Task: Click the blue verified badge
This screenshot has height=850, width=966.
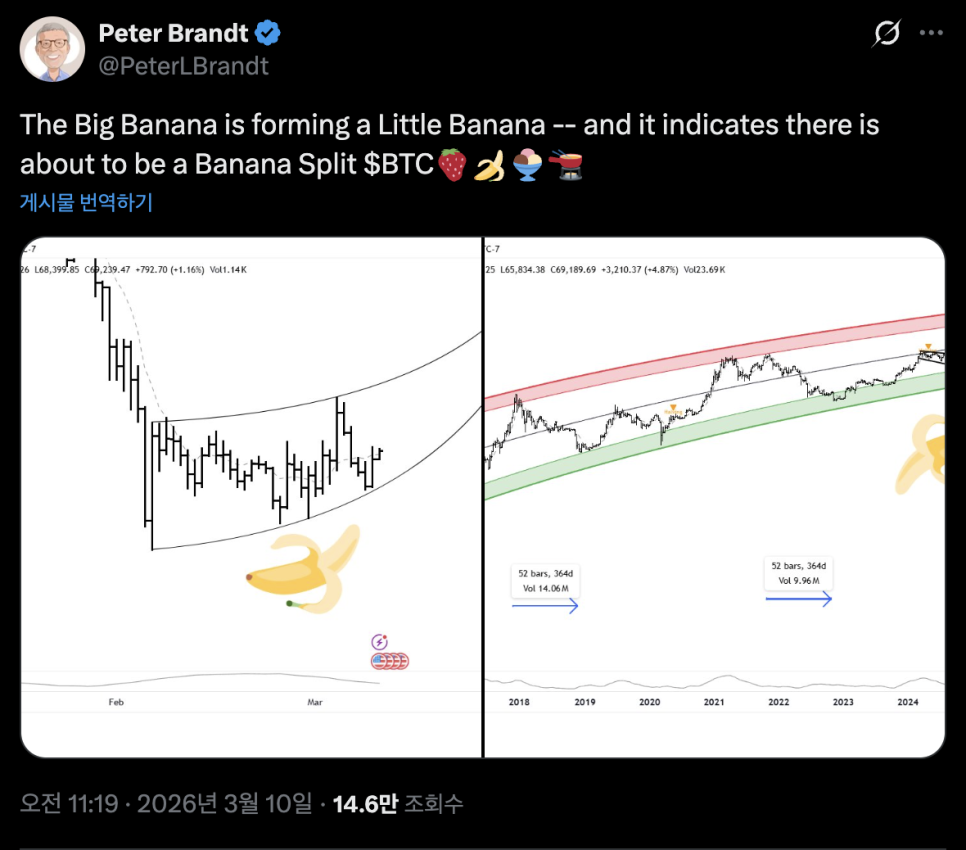Action: point(268,33)
